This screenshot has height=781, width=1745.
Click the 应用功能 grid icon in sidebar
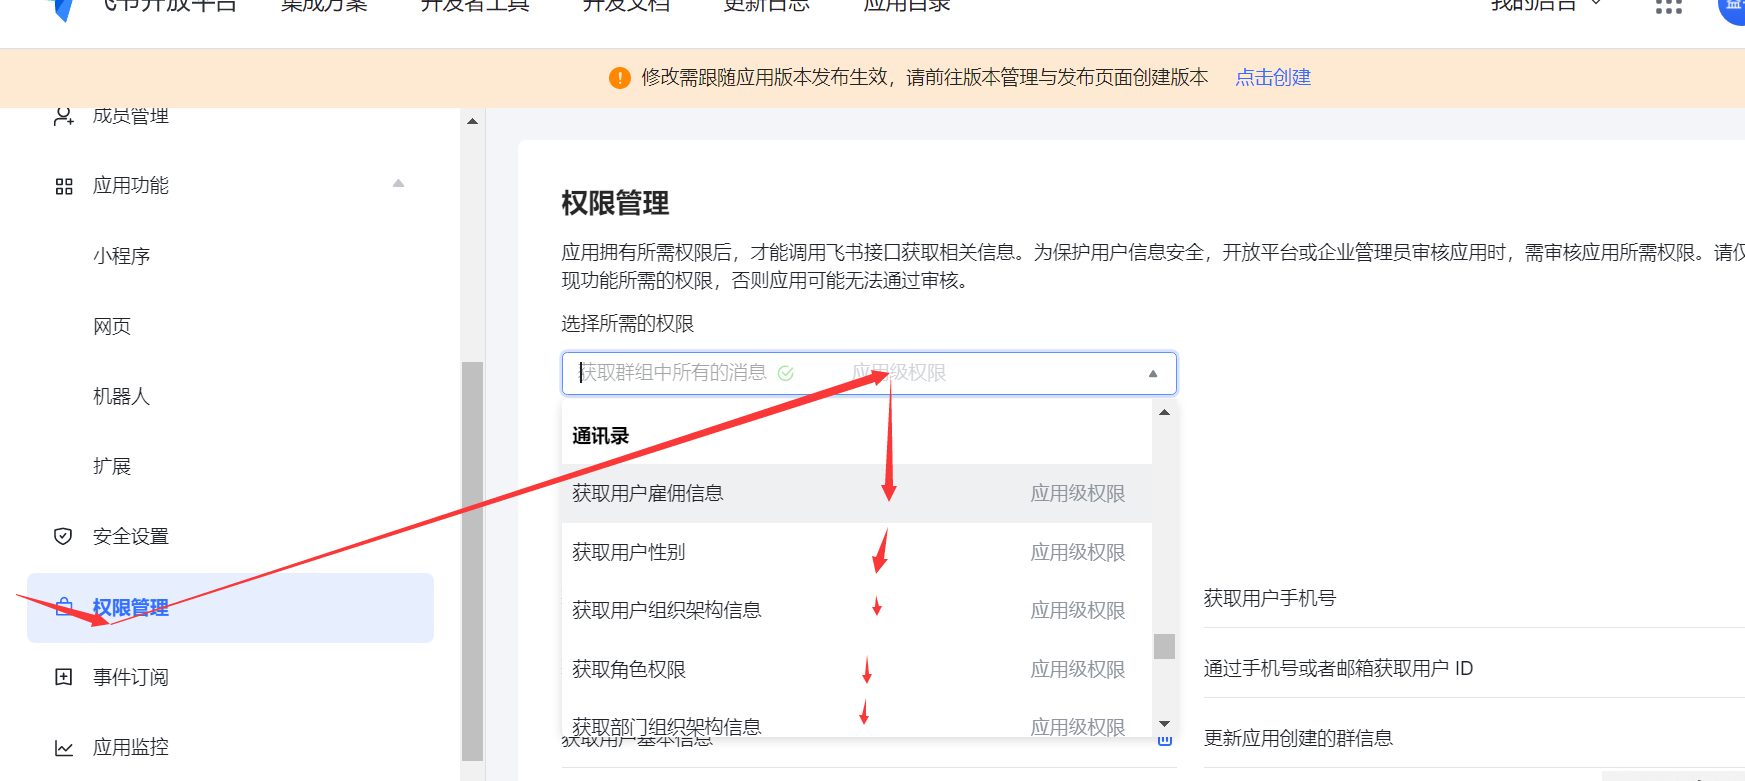(64, 186)
